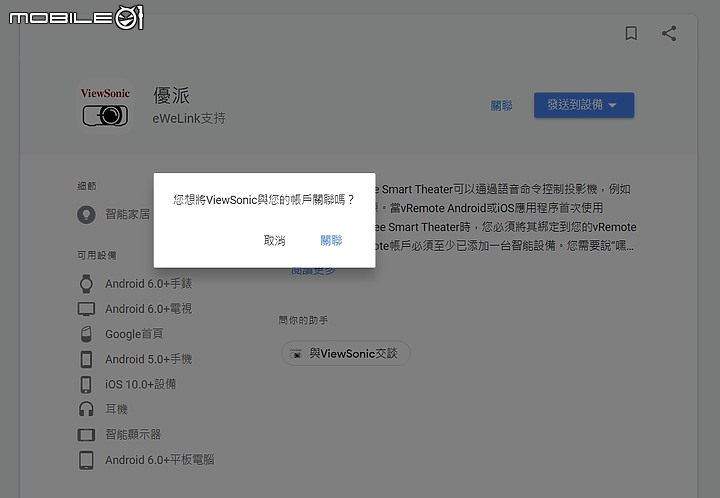
Task: Click the 閱讀更多 read more link
Action: click(314, 270)
